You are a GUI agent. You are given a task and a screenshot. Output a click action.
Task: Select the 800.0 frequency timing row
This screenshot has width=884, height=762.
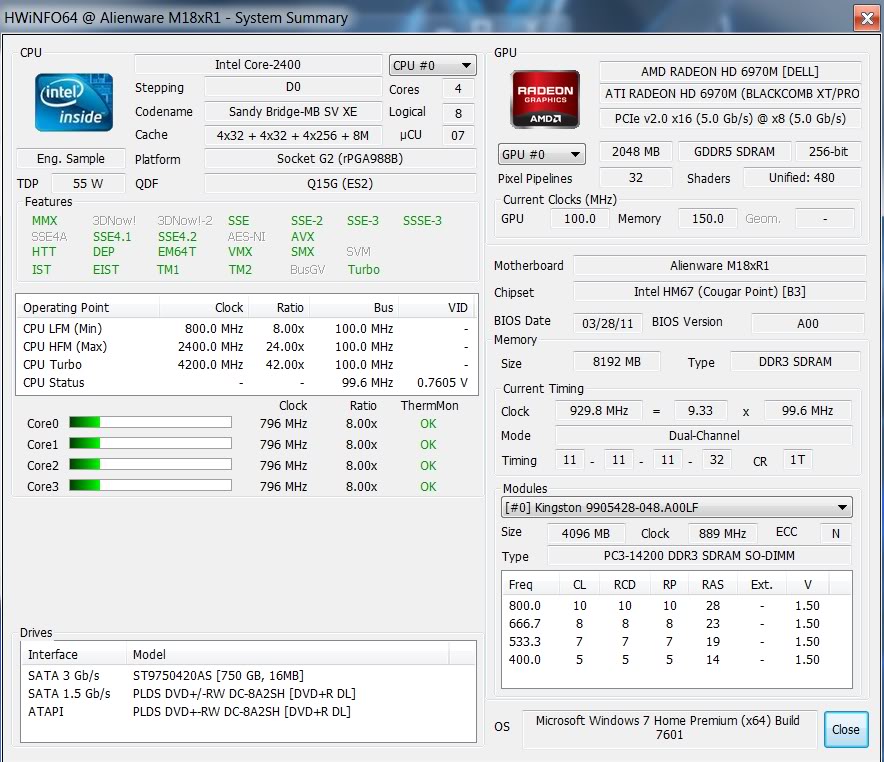677,606
